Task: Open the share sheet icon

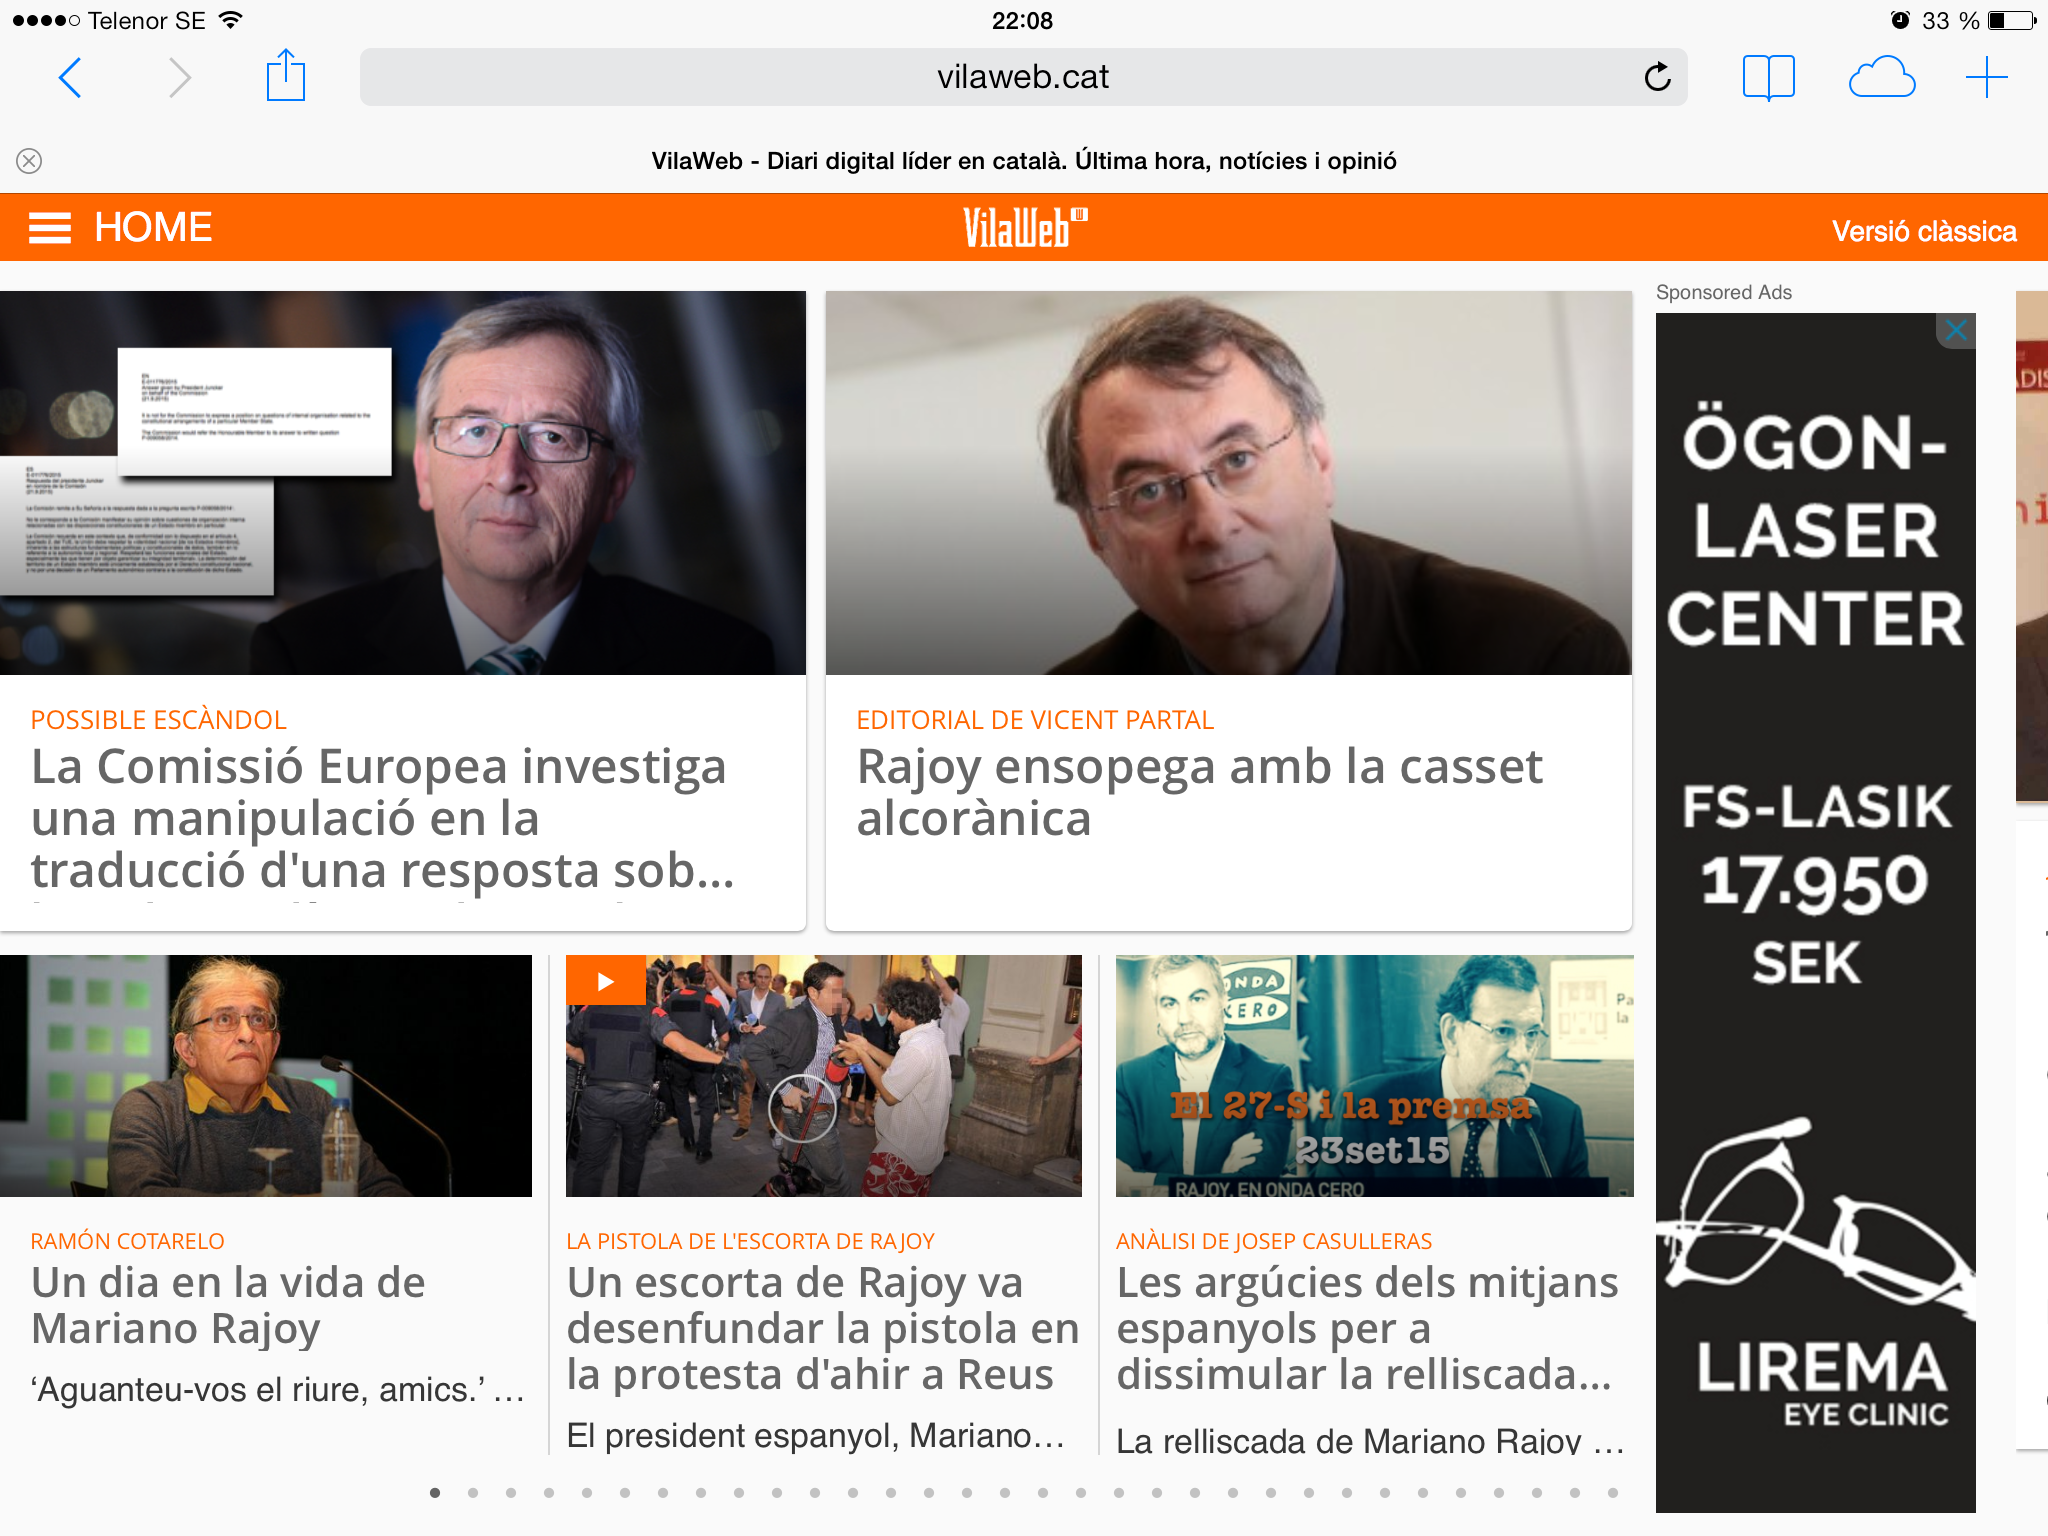Action: click(x=285, y=75)
